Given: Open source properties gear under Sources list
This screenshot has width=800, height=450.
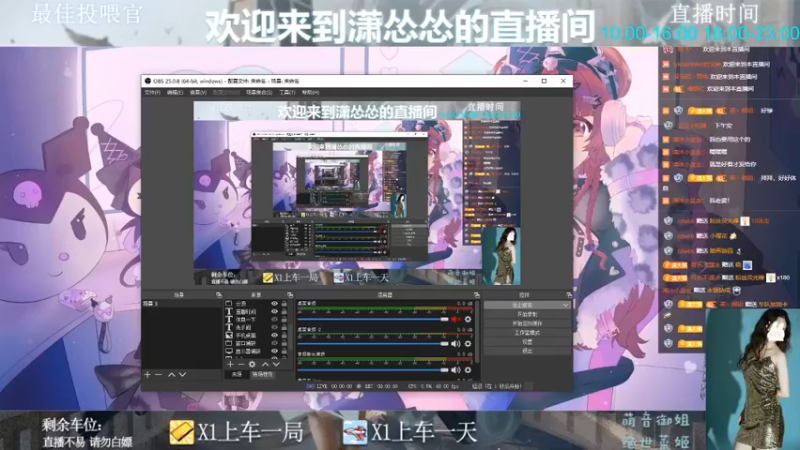Looking at the screenshot, I should click(252, 364).
